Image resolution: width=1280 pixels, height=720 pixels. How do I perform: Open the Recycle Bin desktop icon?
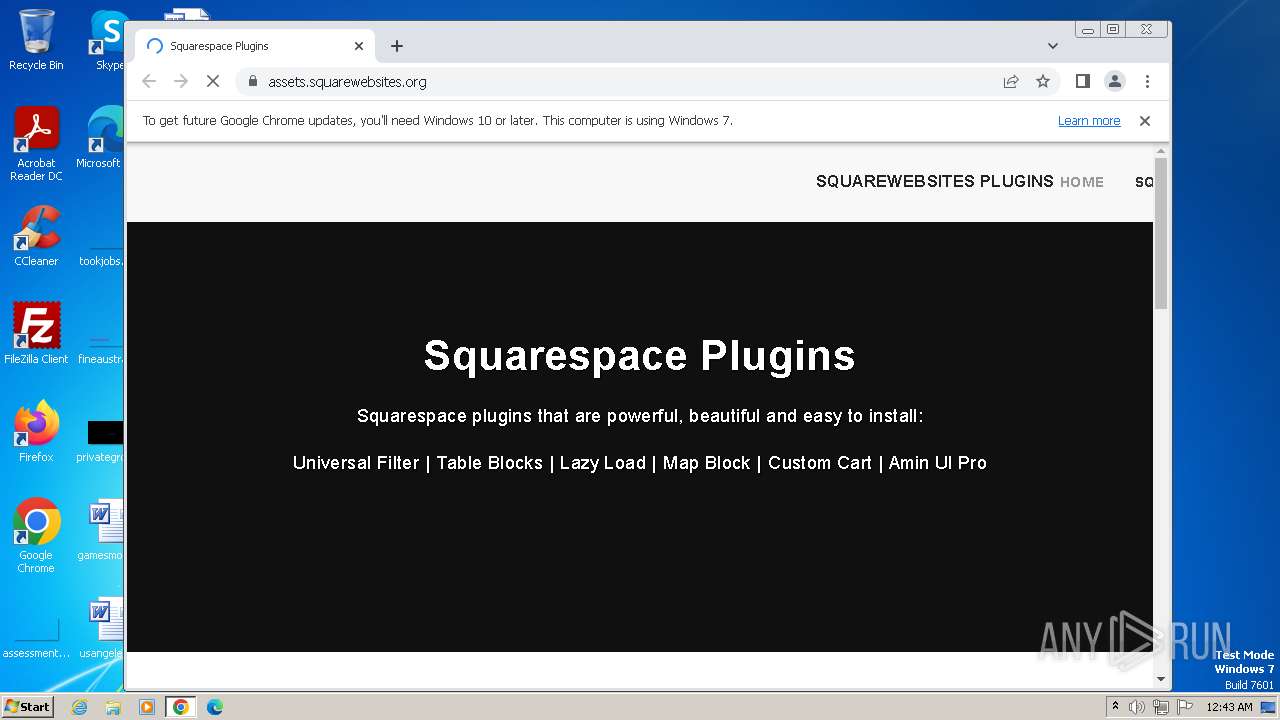pyautogui.click(x=36, y=40)
